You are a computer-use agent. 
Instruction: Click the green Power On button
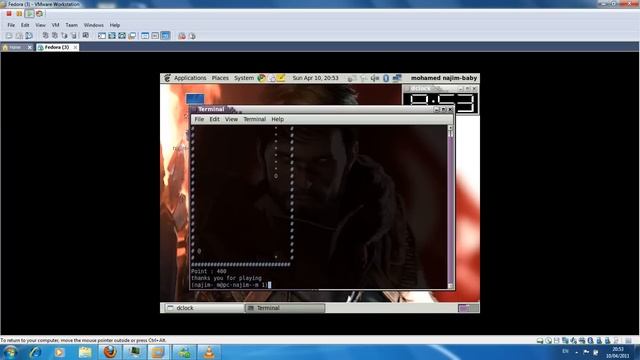pos(29,13)
